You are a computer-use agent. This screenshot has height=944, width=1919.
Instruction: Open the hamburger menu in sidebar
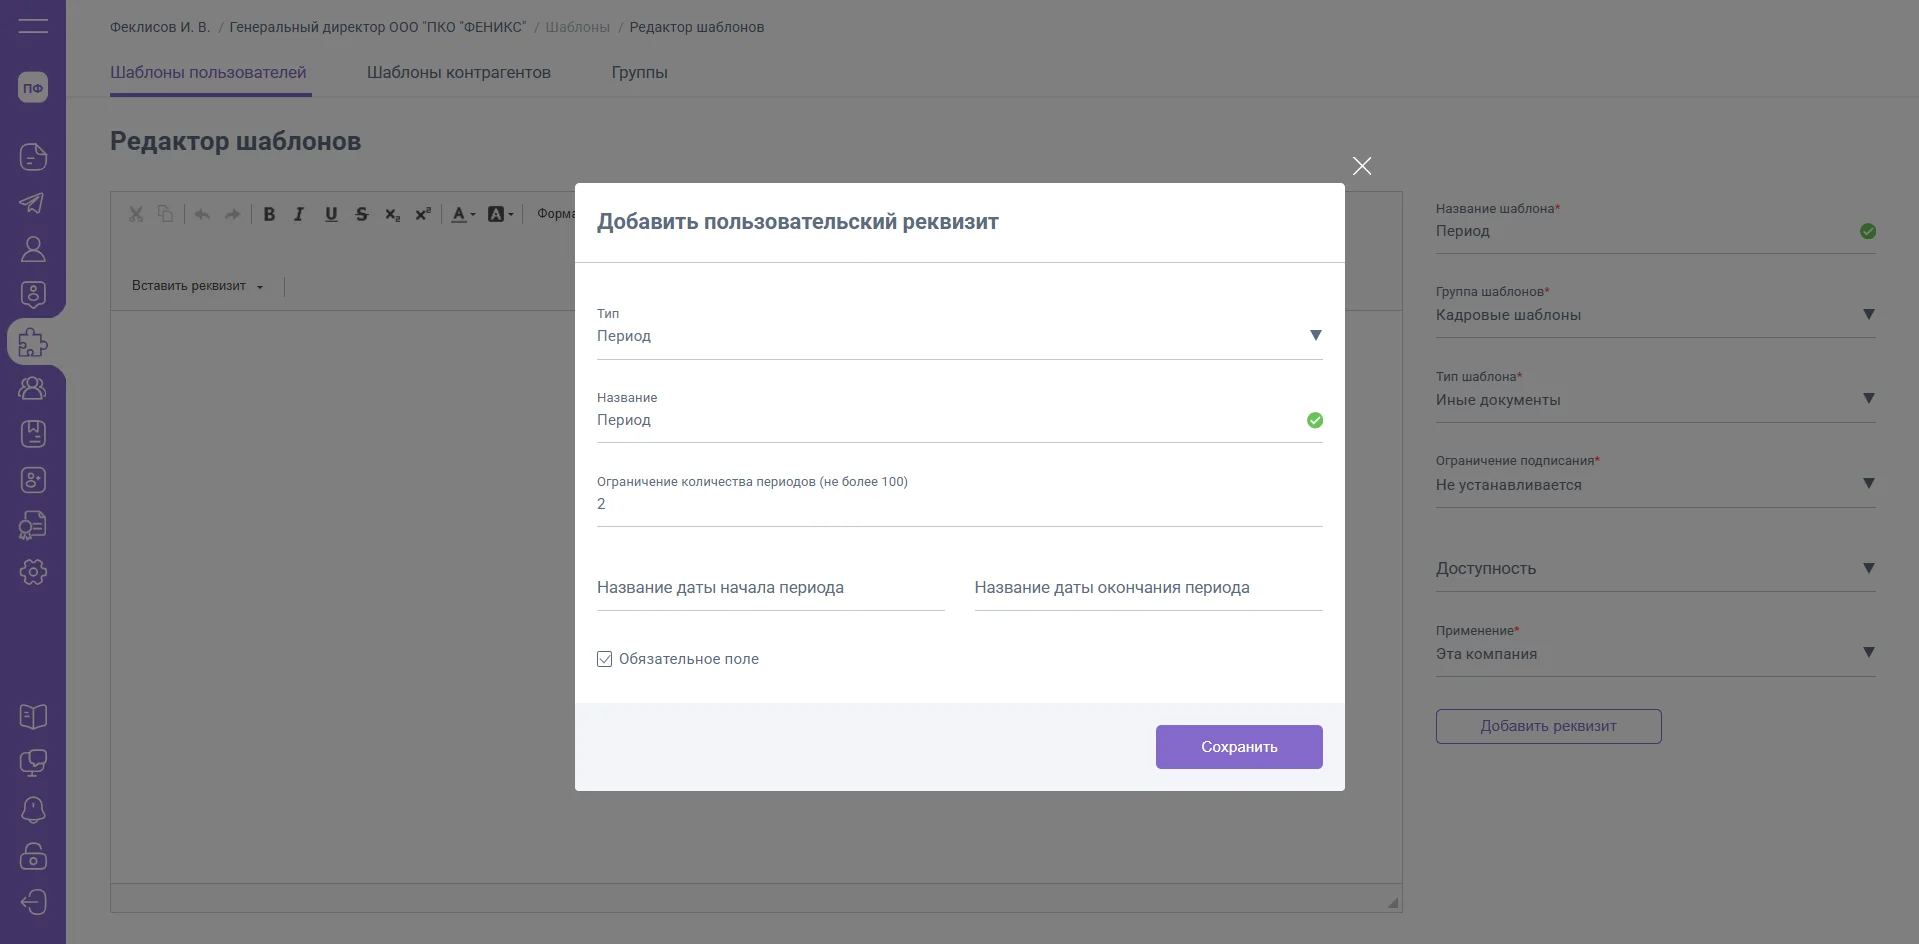click(32, 27)
